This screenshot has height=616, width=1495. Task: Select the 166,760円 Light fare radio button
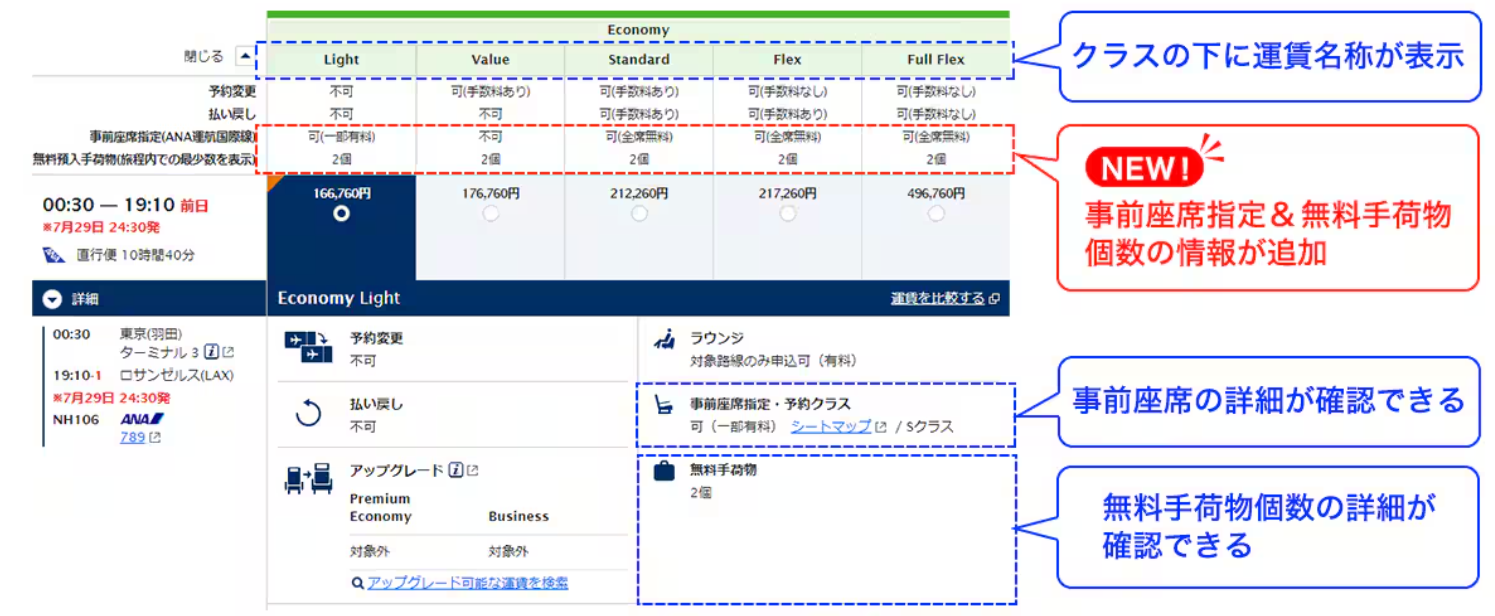click(341, 213)
